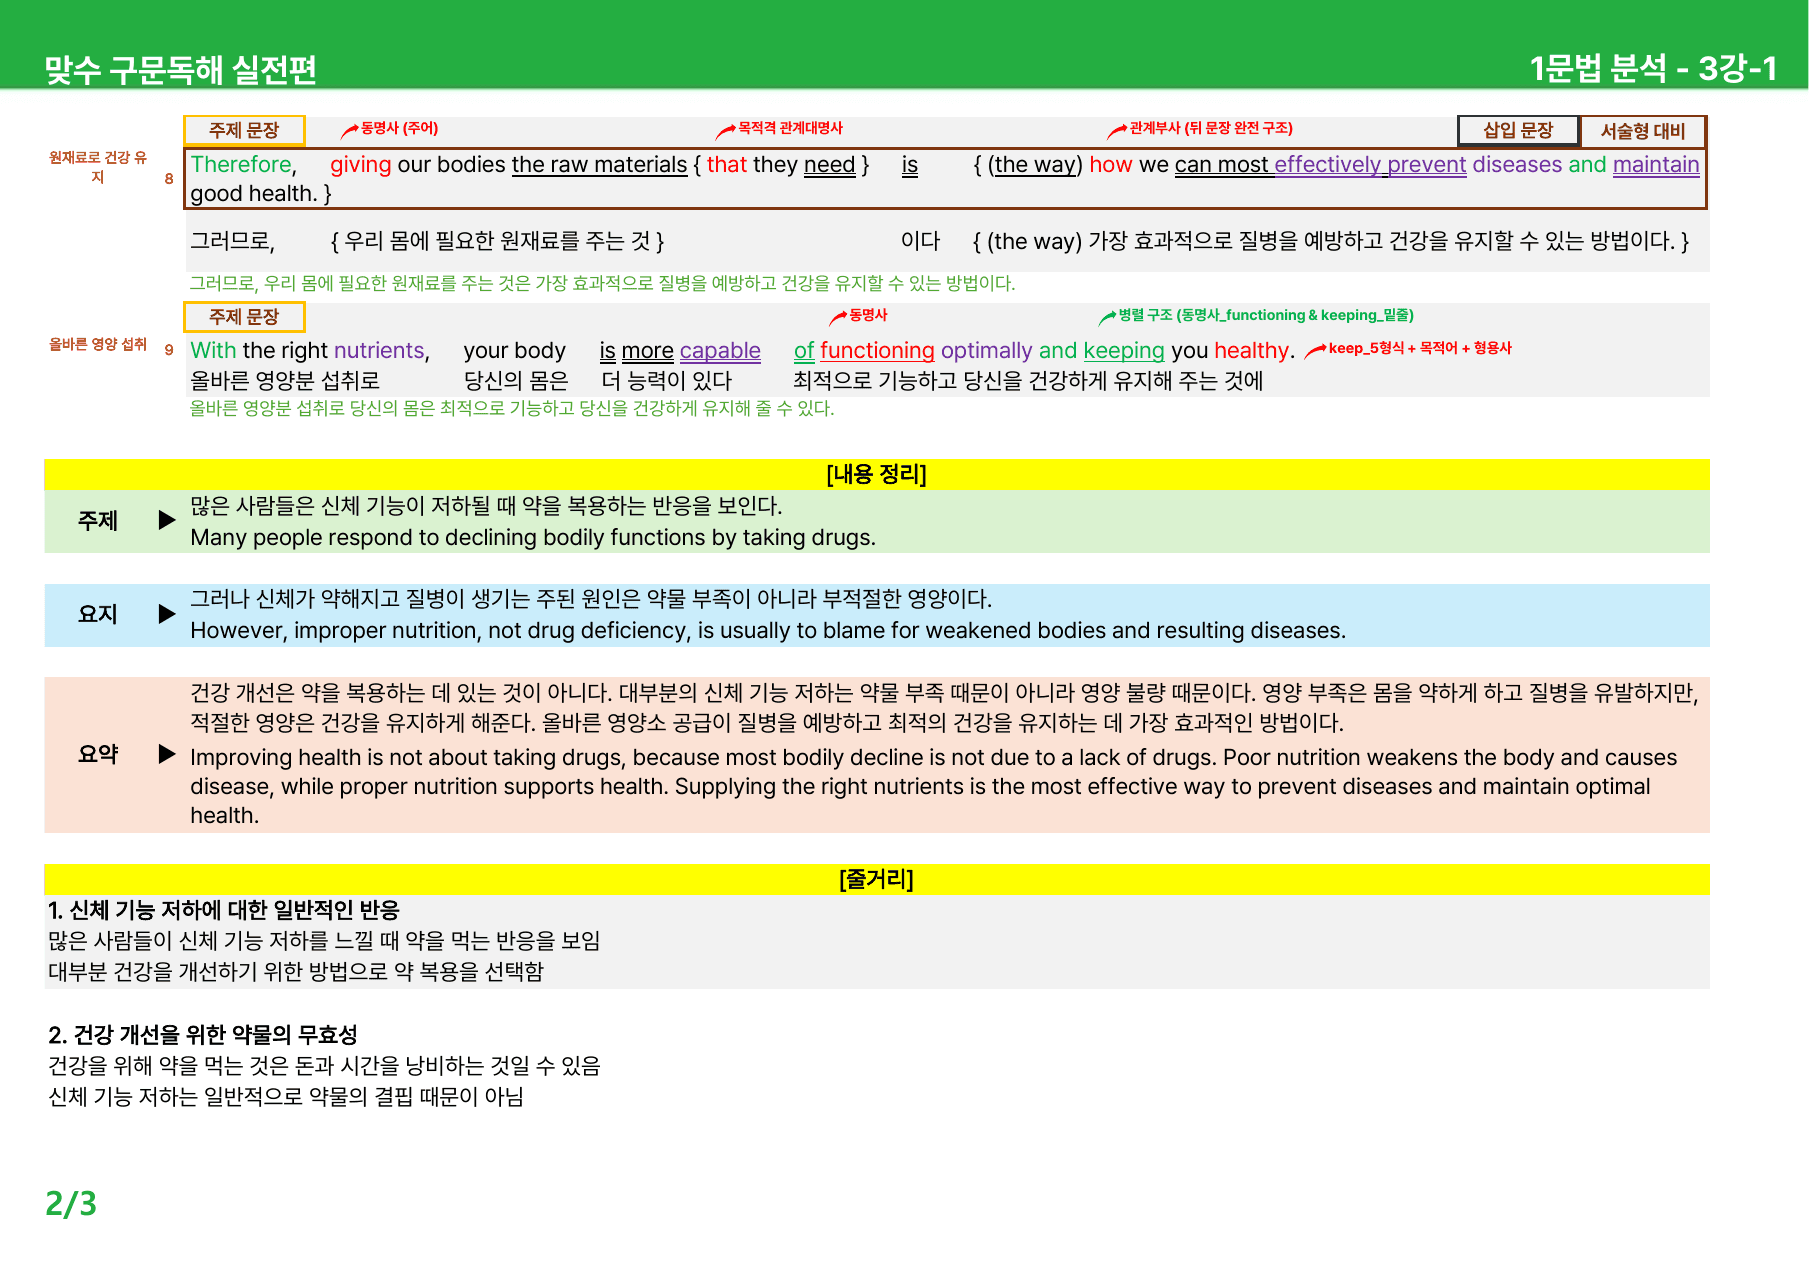Click the page number '2/3'
1809x1279 pixels.
coord(71,1203)
